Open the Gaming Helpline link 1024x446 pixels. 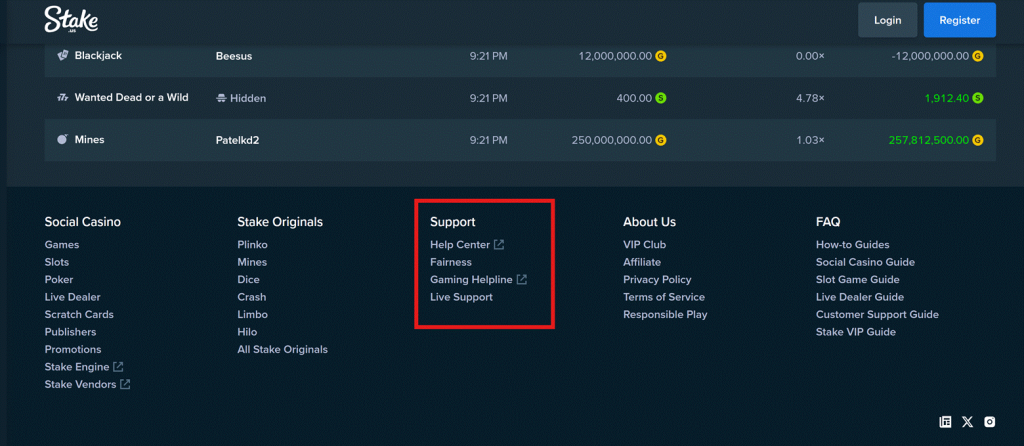472,279
